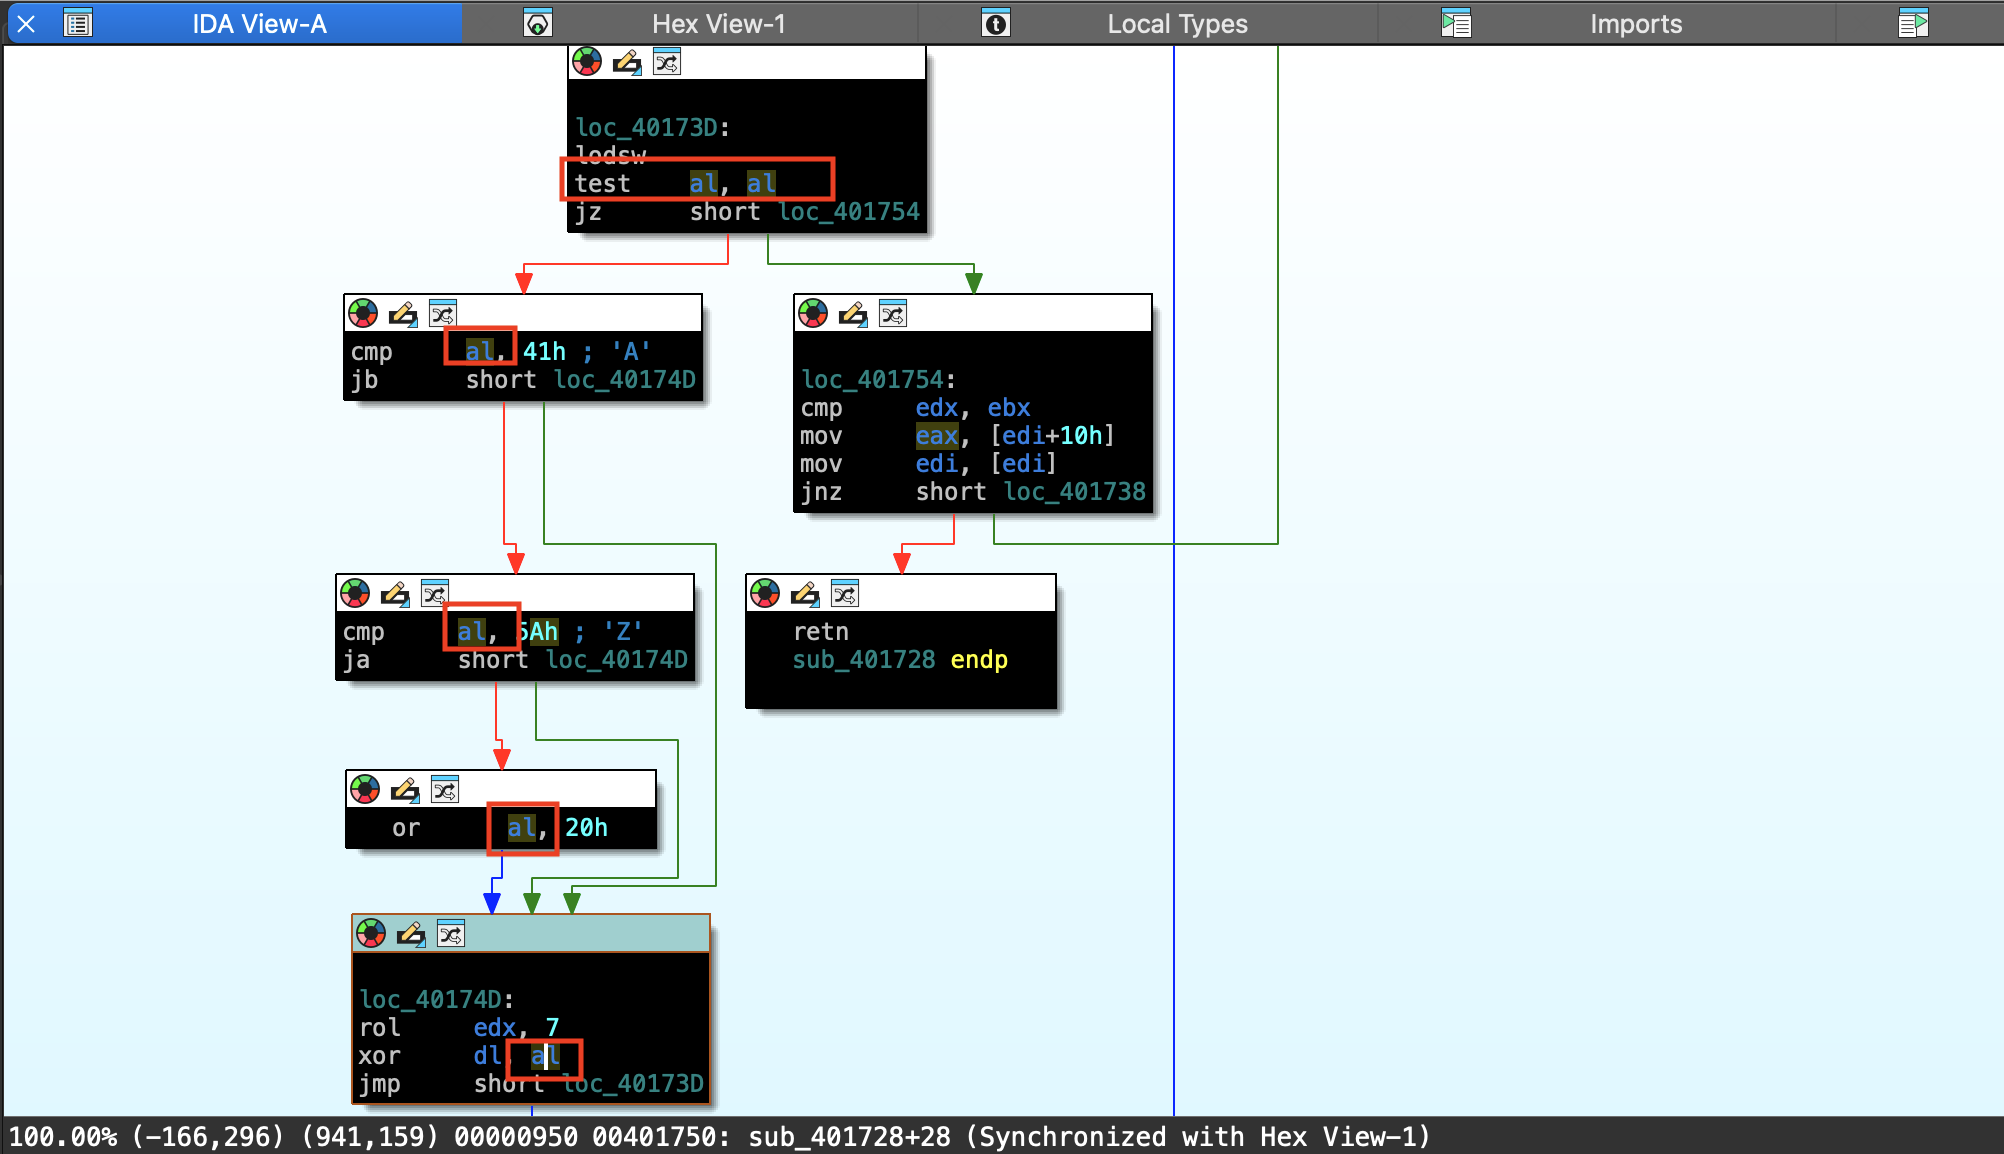Click the 'sub_401728 endp' text

coord(900,660)
